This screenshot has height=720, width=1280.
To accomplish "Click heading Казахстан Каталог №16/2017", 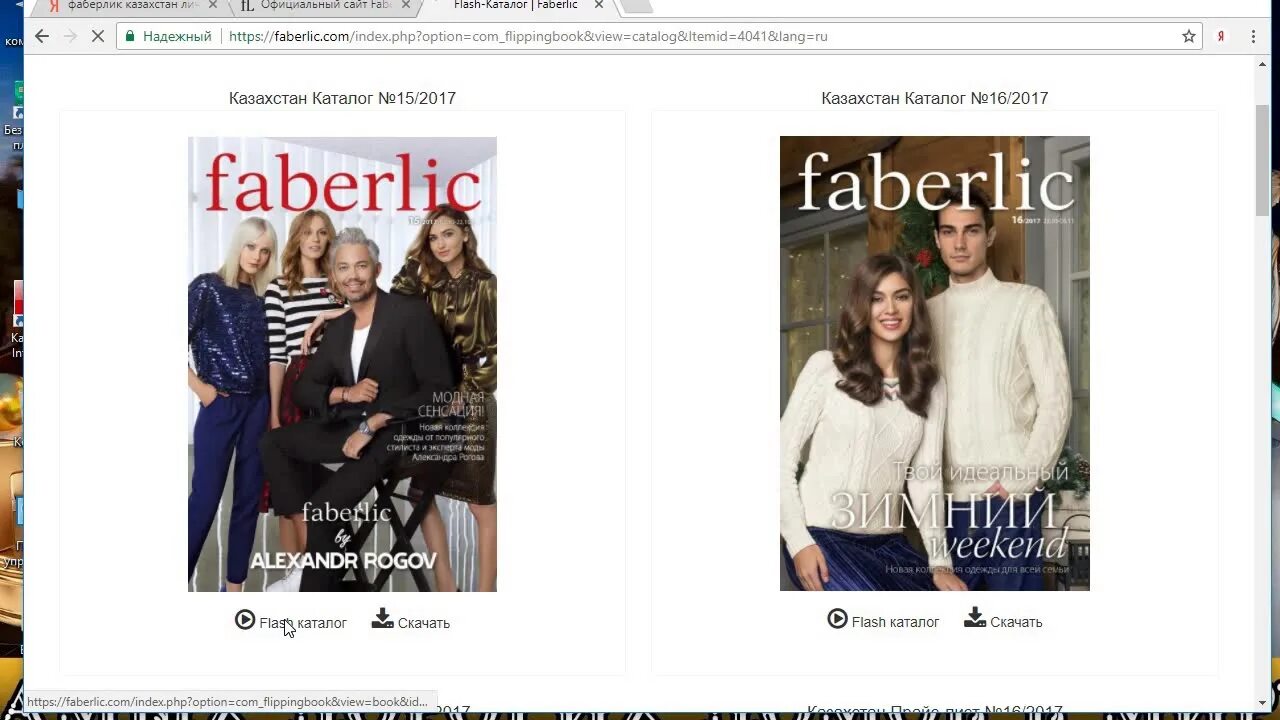I will [935, 98].
